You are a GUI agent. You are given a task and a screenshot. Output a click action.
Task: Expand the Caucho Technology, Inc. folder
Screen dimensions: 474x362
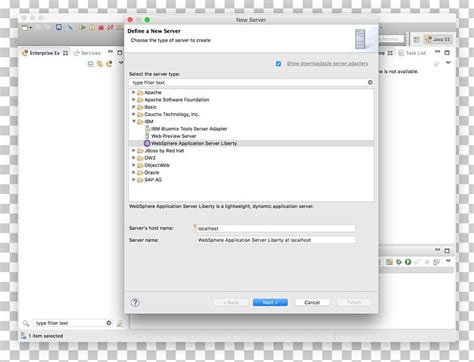[x=133, y=114]
